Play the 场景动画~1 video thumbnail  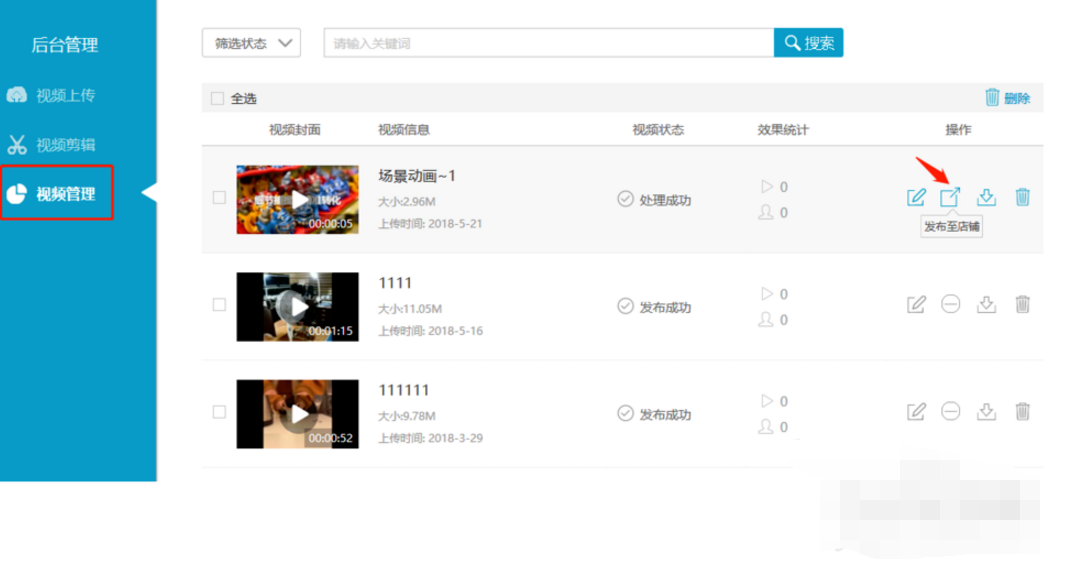click(x=298, y=199)
